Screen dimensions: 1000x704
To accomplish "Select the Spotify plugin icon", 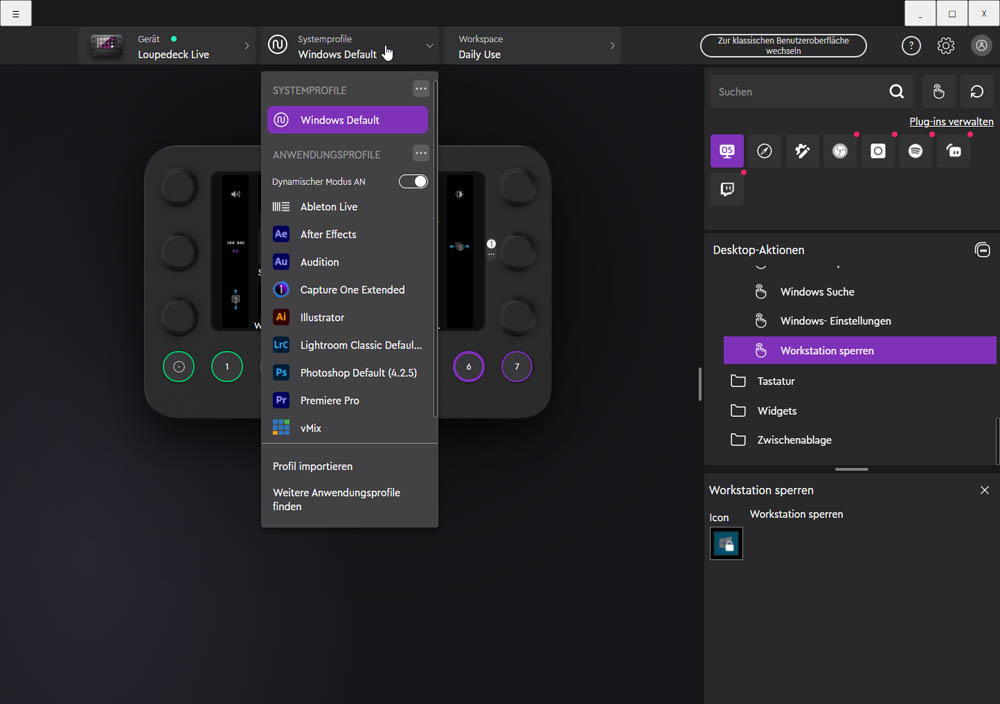I will pos(915,151).
